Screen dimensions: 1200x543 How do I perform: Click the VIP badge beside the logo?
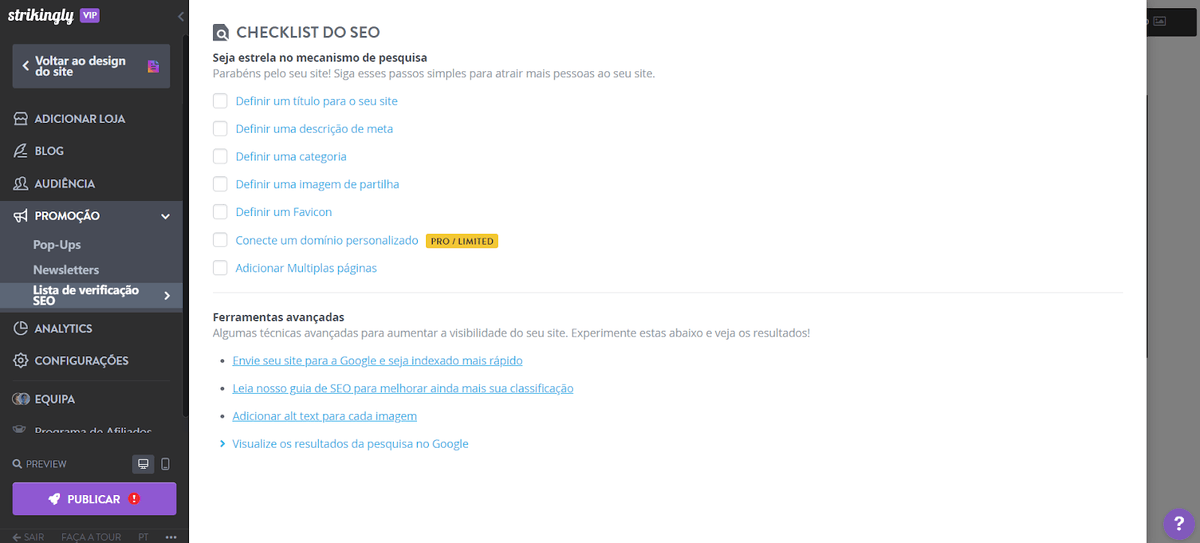point(89,15)
